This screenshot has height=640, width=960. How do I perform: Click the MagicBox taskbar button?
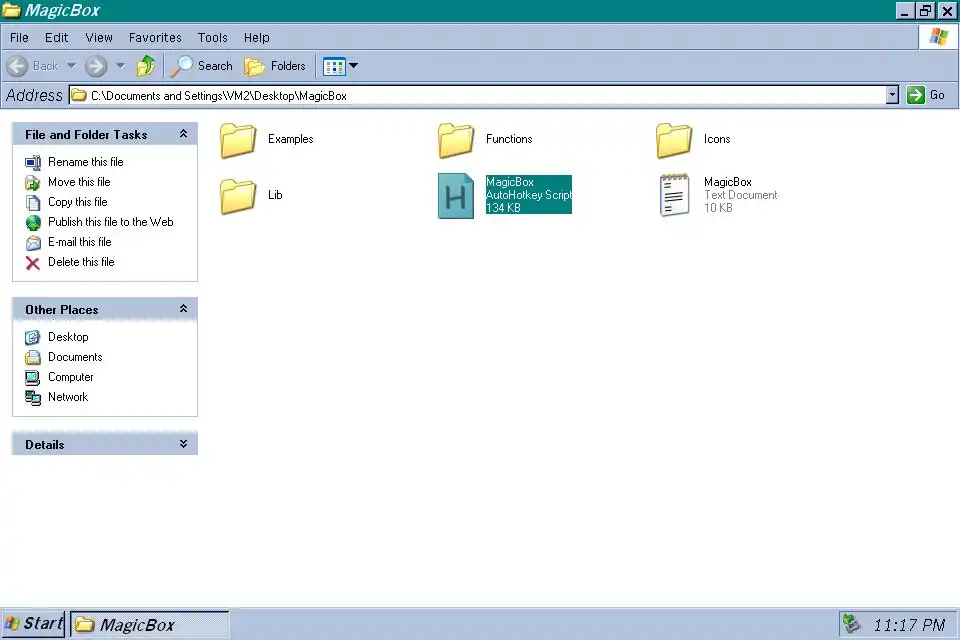(149, 624)
